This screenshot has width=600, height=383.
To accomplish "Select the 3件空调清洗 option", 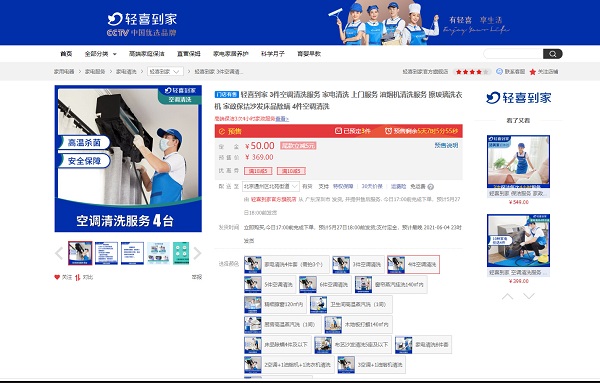I will tap(358, 264).
